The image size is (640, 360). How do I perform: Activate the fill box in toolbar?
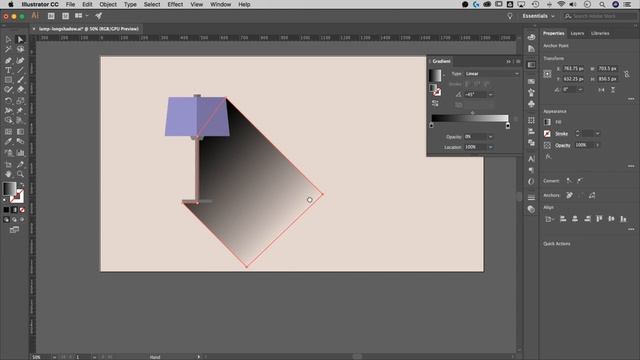coord(9,189)
